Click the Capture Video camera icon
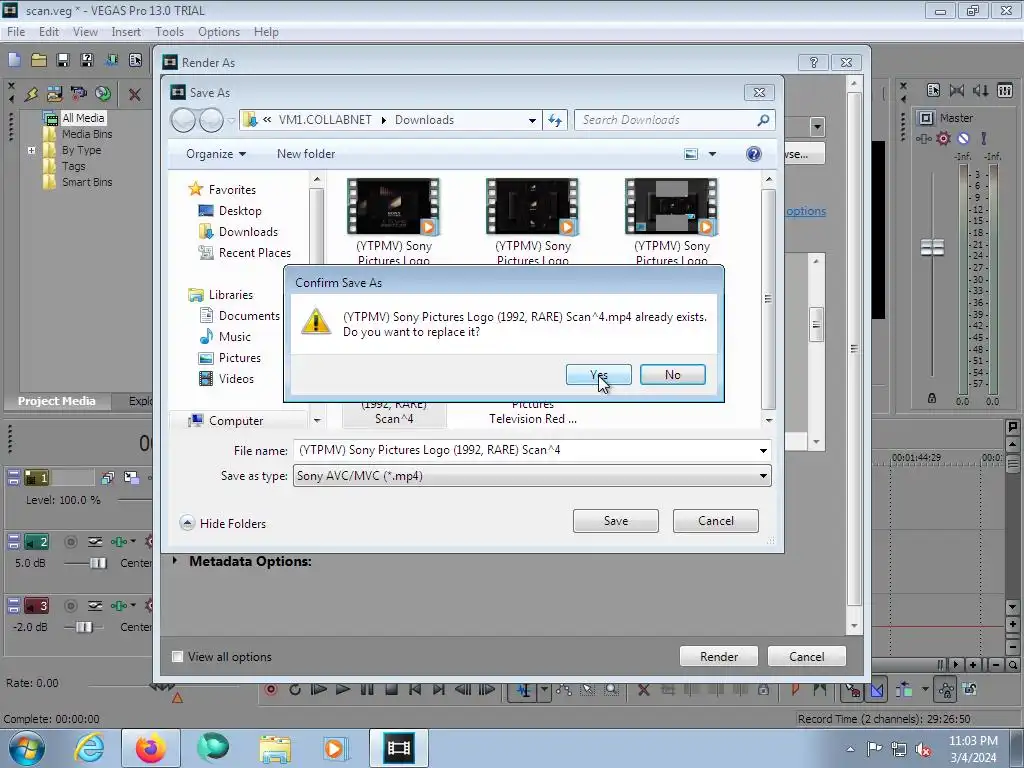Image resolution: width=1024 pixels, height=768 pixels. click(78, 94)
